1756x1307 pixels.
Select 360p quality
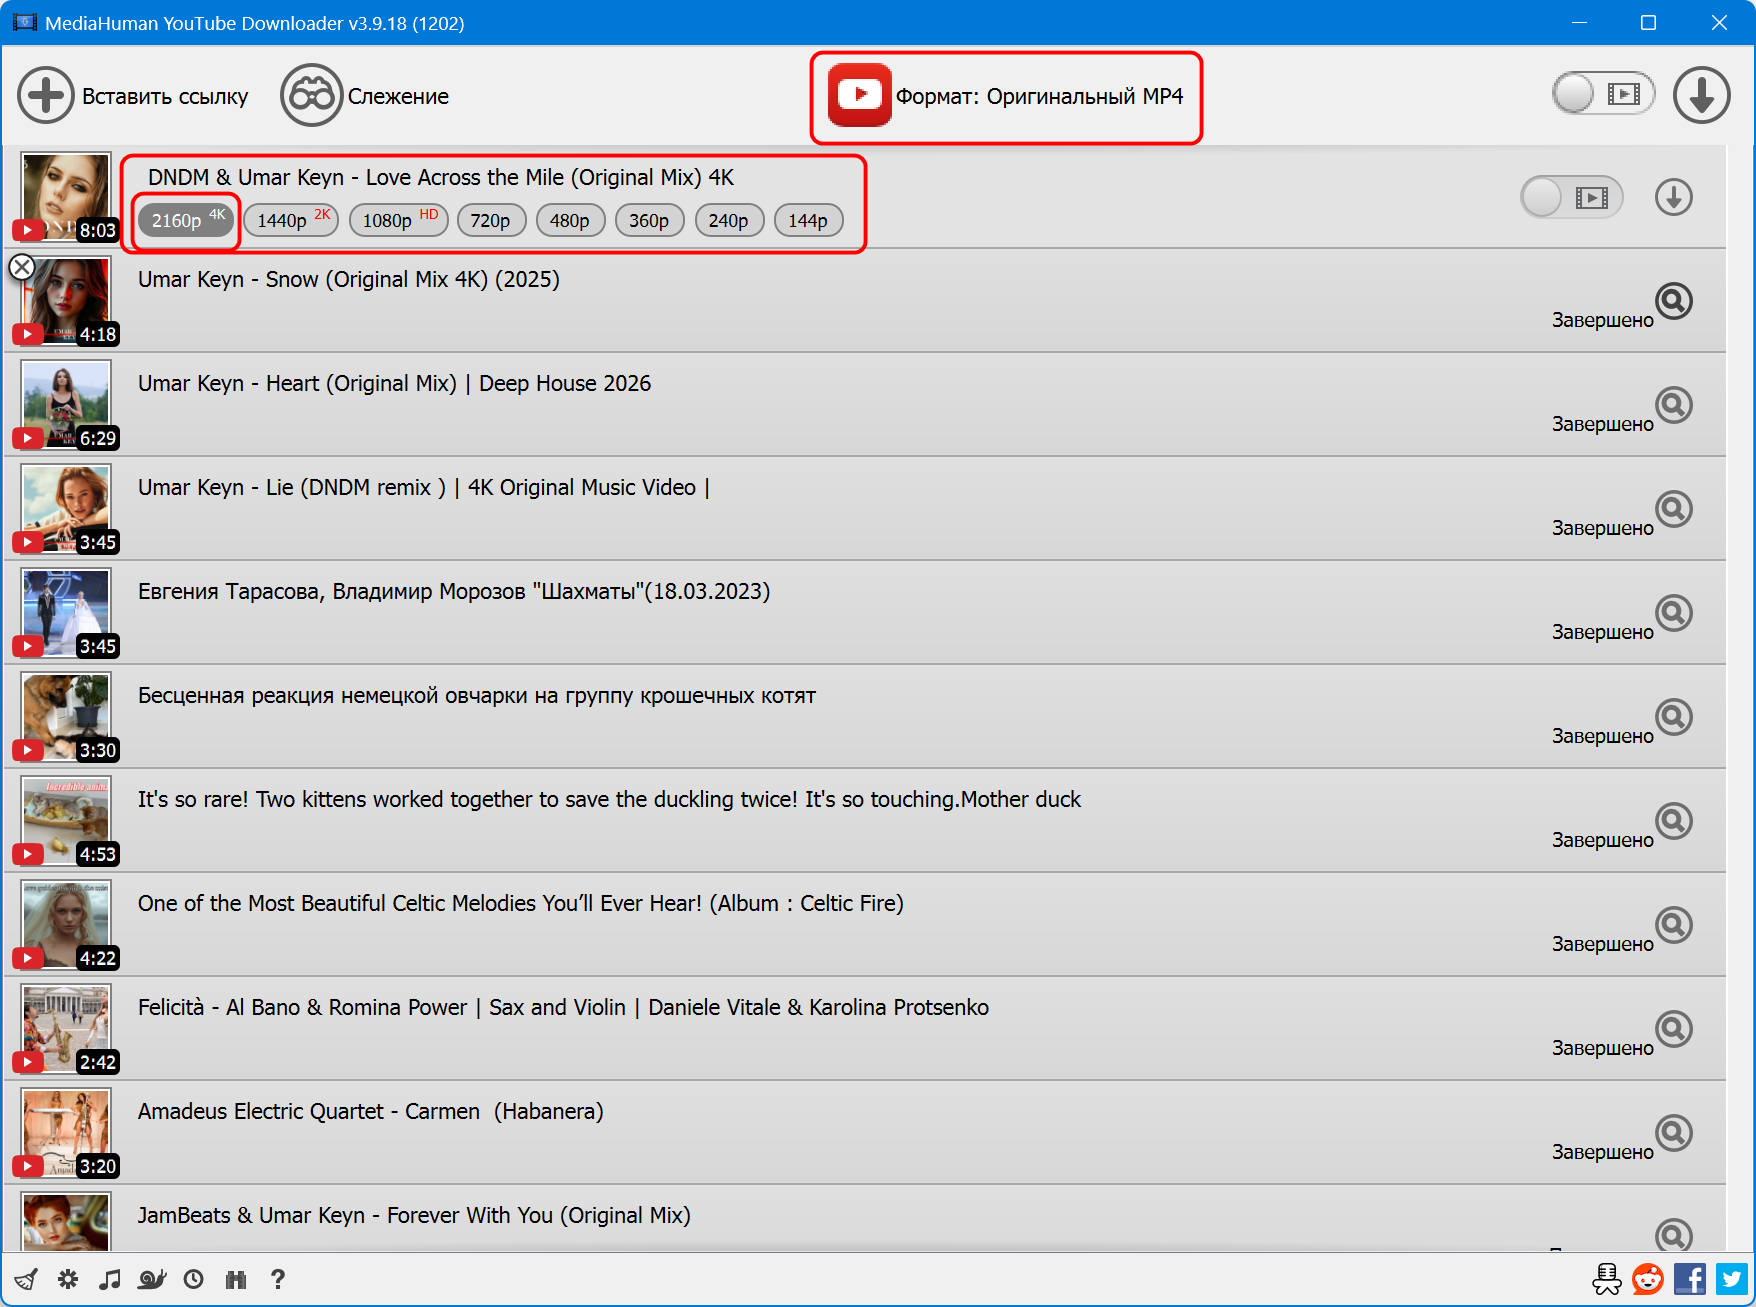[649, 220]
